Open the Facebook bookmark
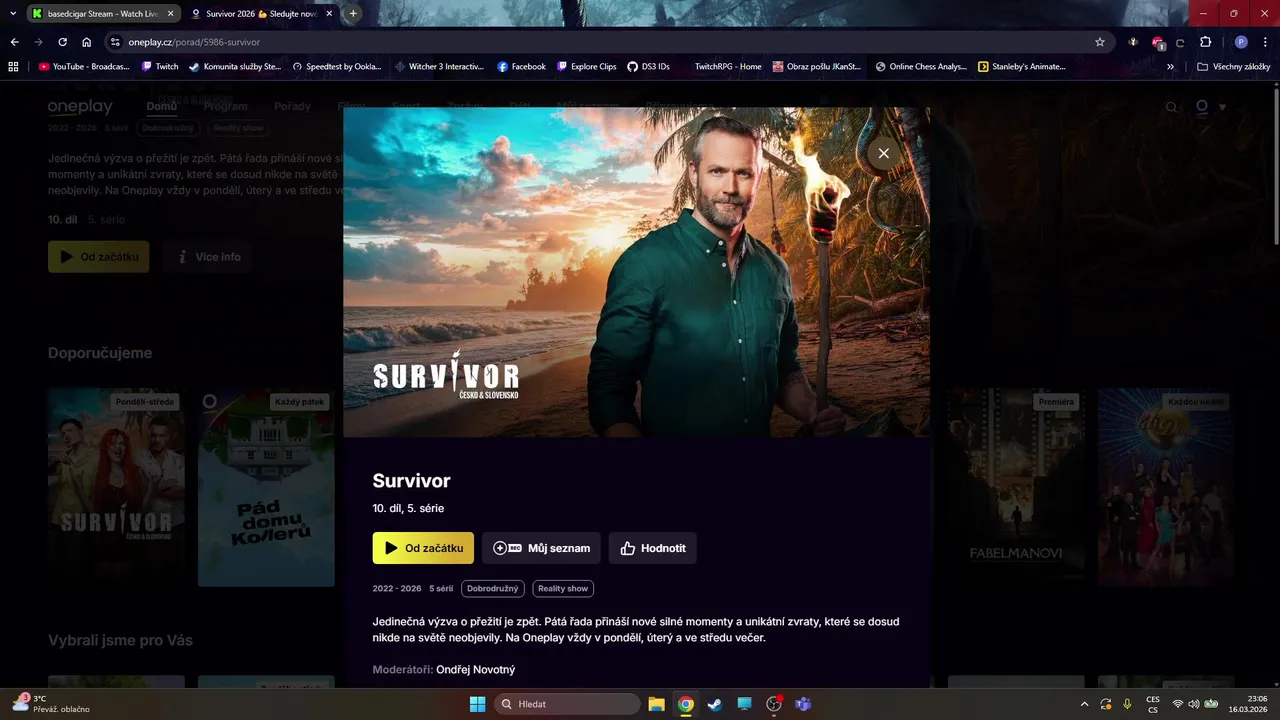 (x=522, y=67)
